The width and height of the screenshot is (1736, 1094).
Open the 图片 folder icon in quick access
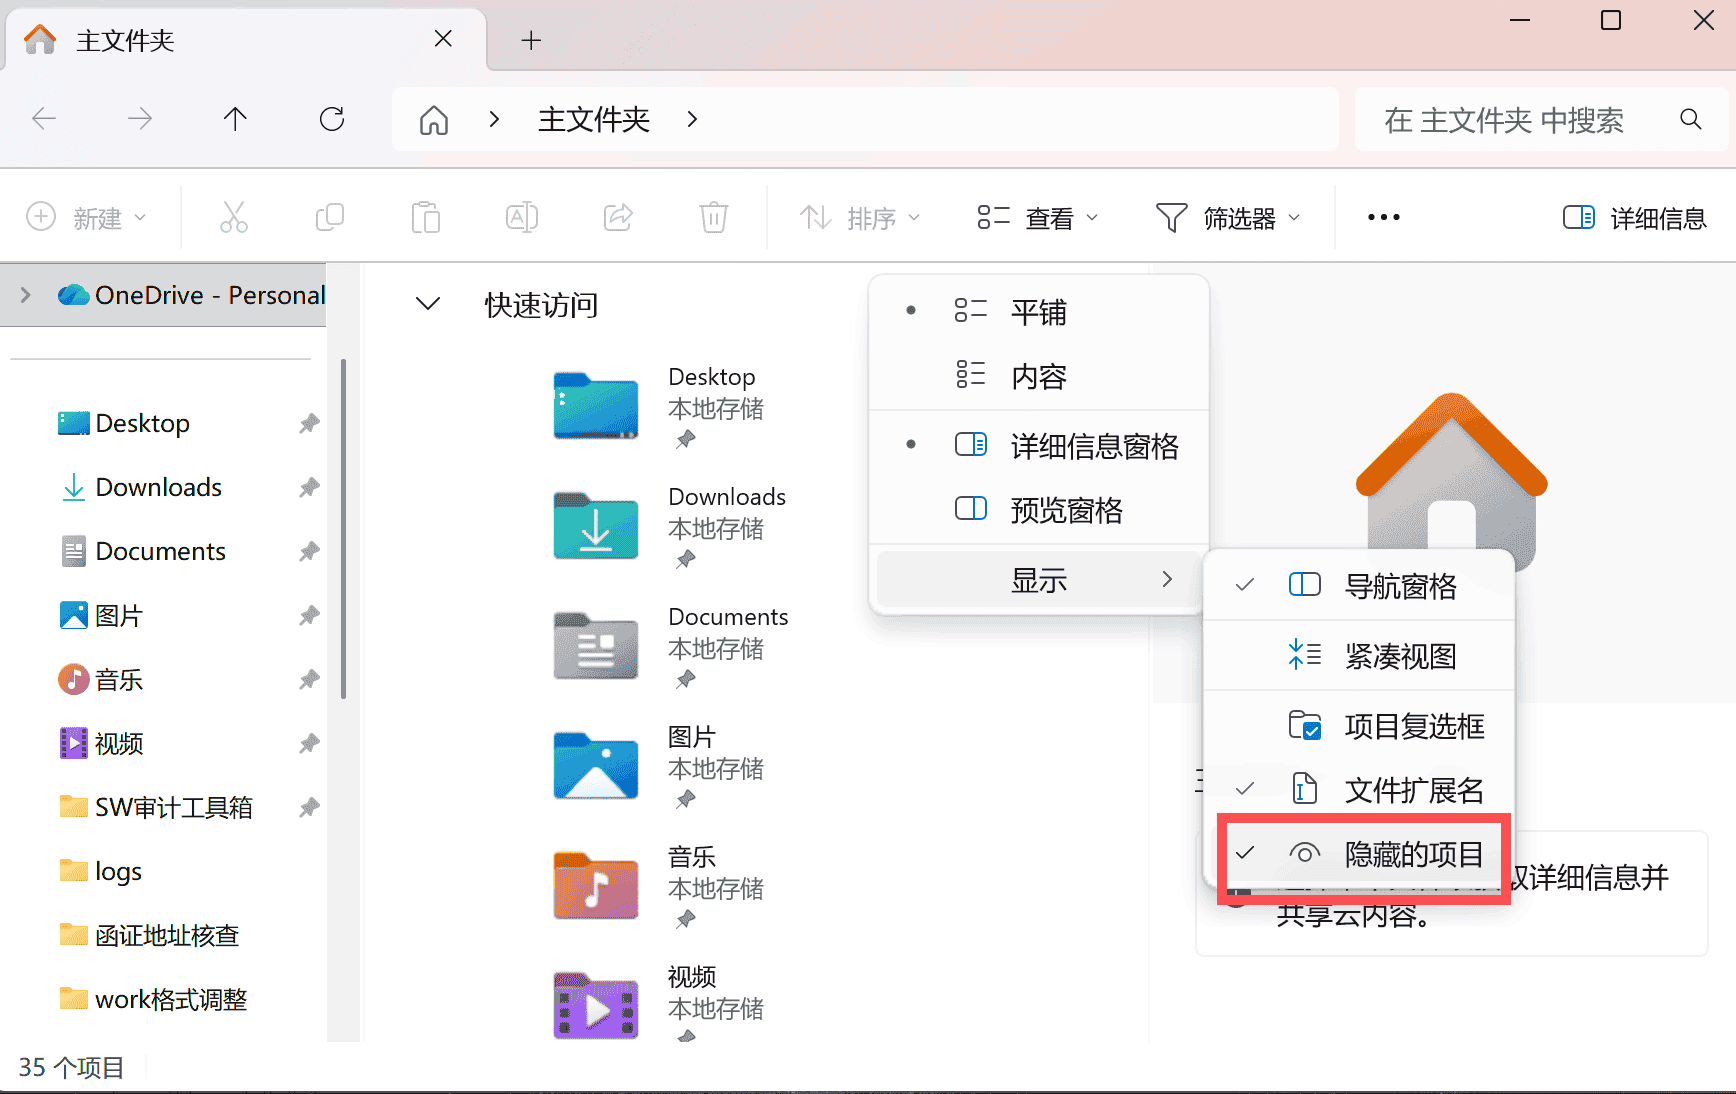coord(596,766)
